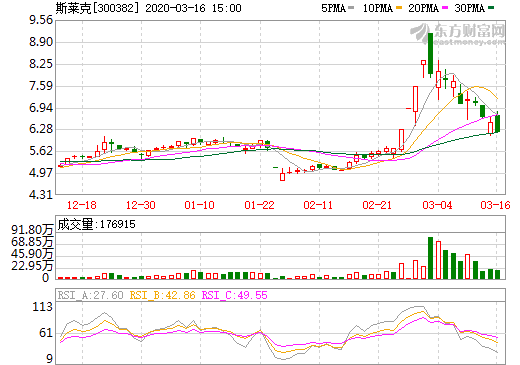The width and height of the screenshot is (520, 365).
Task: Click the 03-16 date label
Action: click(x=495, y=205)
